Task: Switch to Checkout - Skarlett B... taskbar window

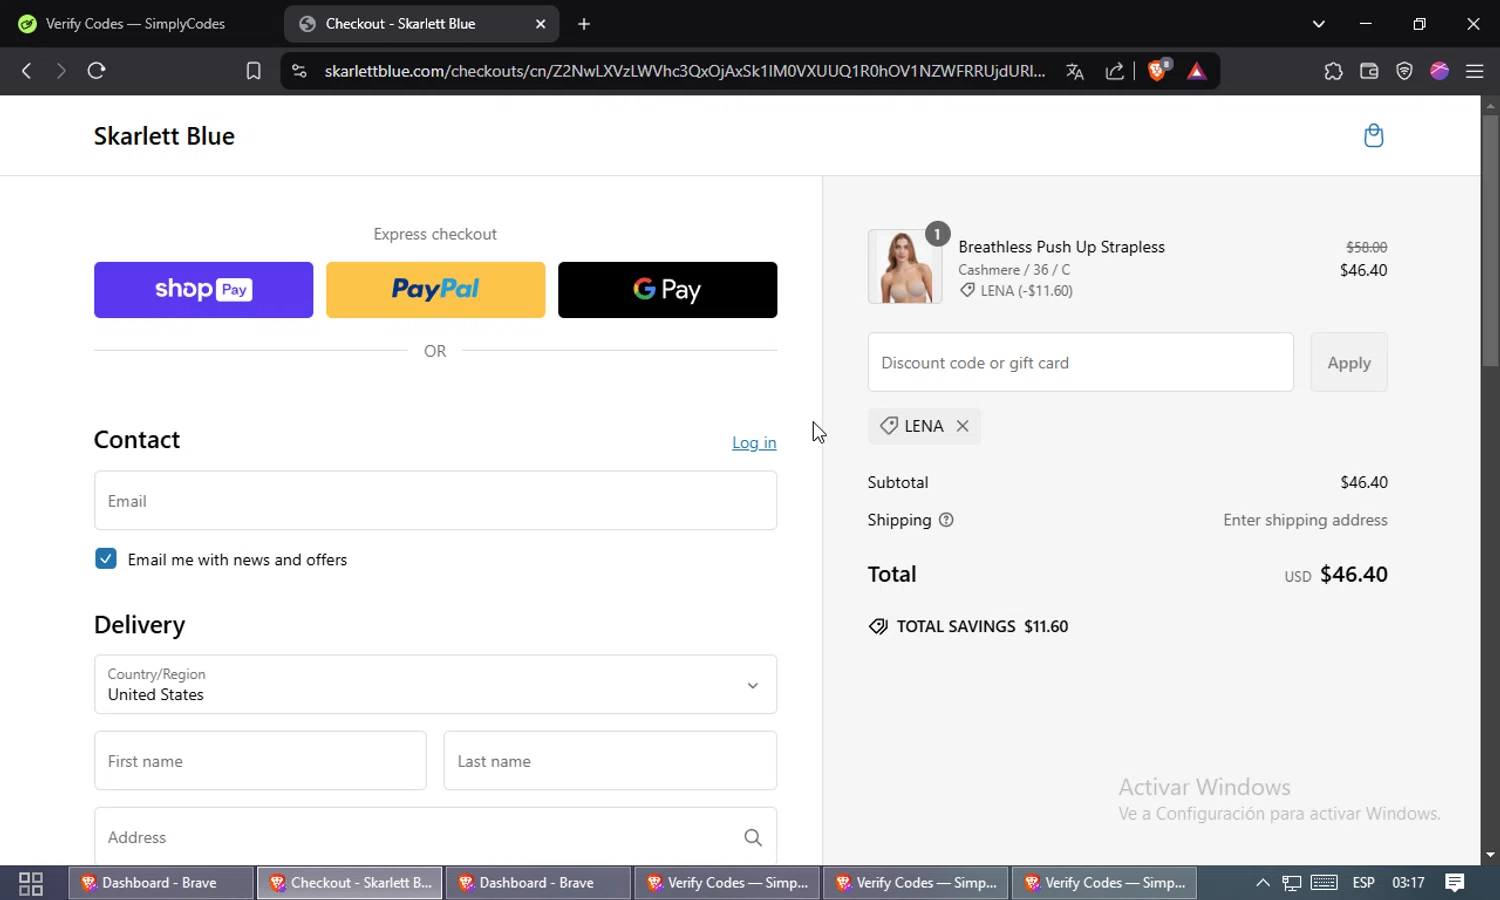Action: (350, 883)
